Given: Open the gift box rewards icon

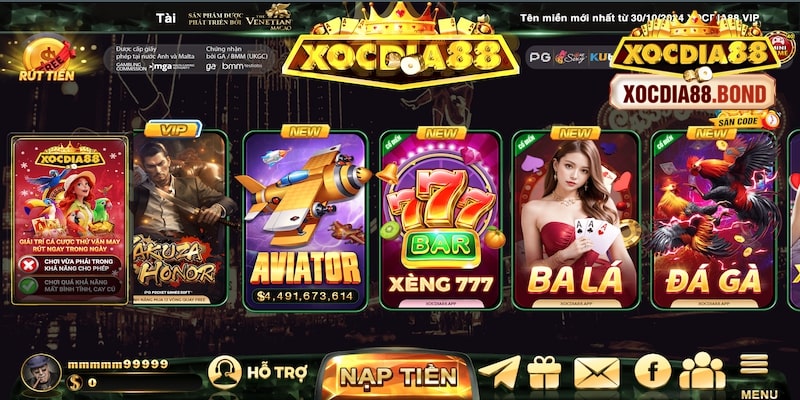Looking at the screenshot, I should tap(544, 372).
